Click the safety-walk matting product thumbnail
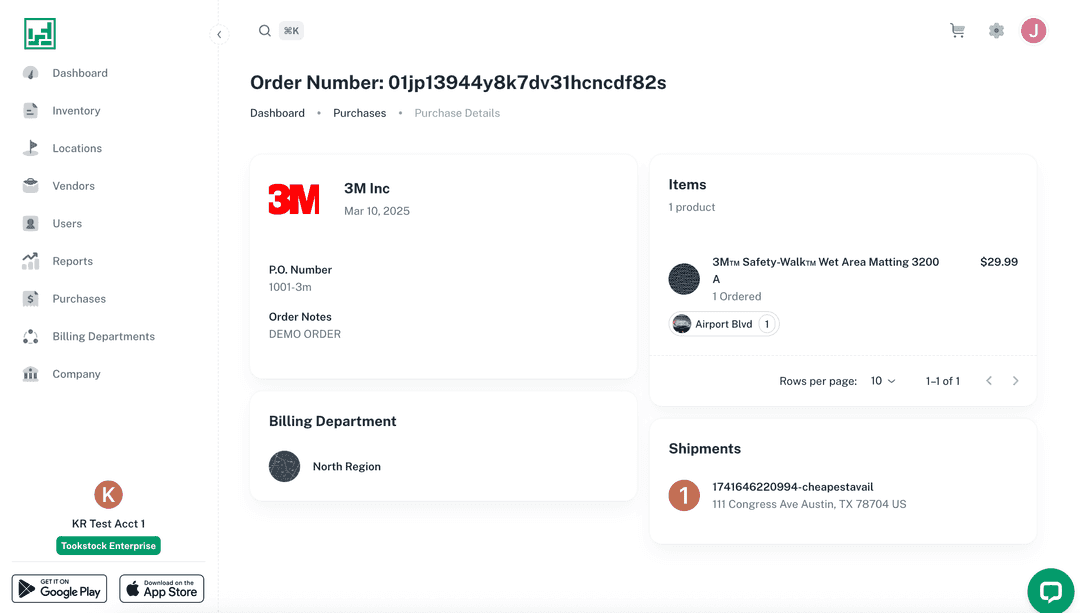 pyautogui.click(x=684, y=279)
